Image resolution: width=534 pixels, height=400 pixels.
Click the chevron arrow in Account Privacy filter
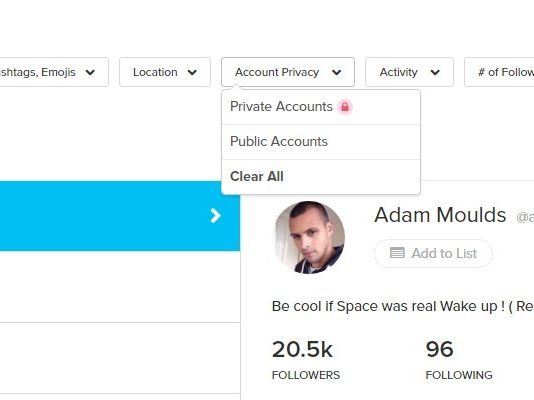tap(336, 73)
